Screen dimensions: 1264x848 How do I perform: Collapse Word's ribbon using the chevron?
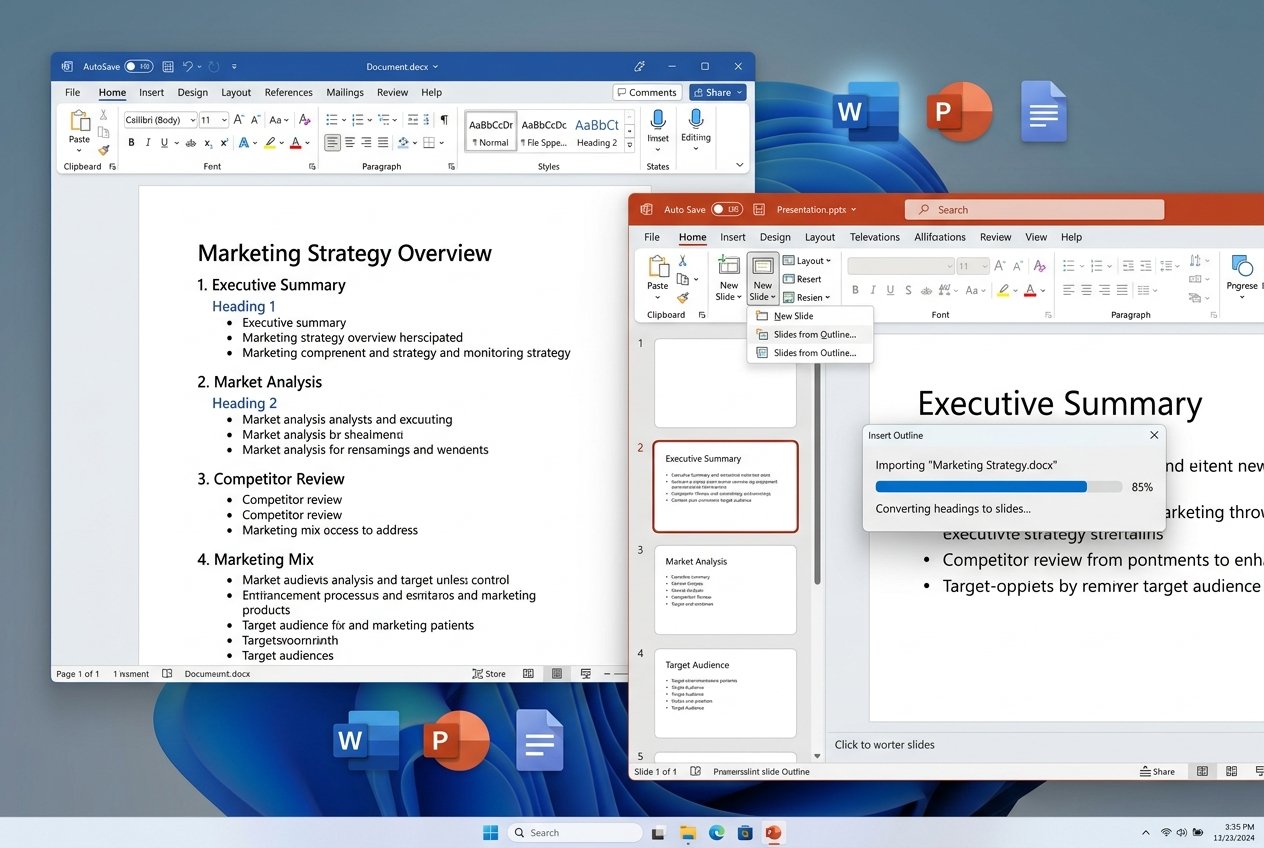740,165
